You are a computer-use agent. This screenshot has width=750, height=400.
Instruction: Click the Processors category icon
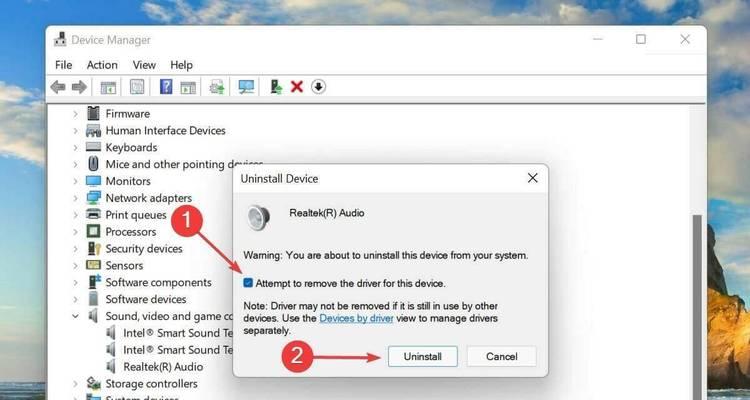pyautogui.click(x=93, y=232)
